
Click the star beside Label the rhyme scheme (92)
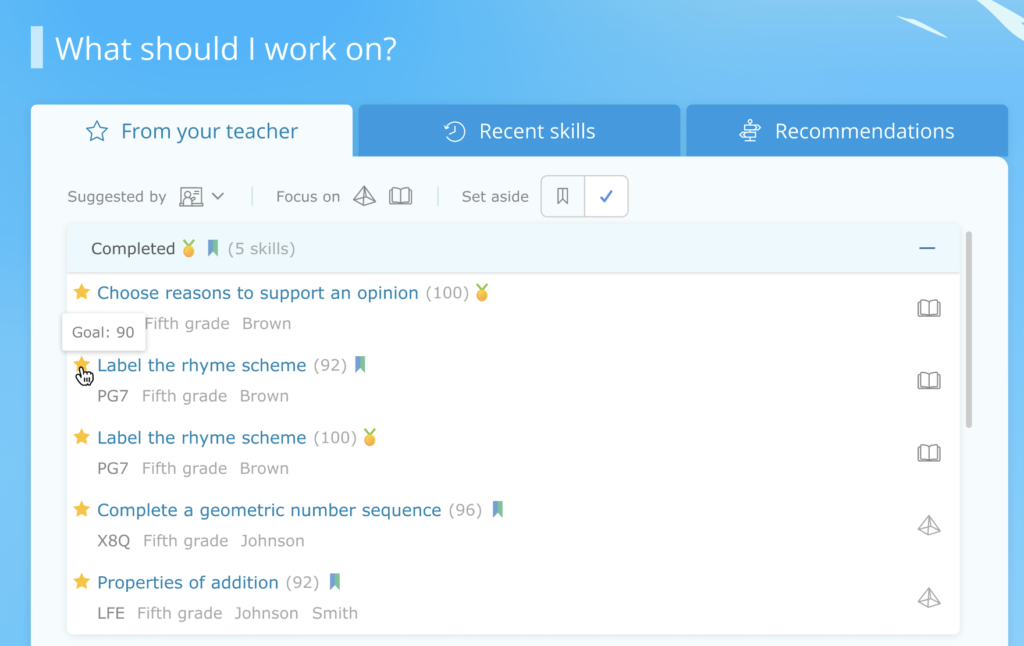[x=81, y=365]
